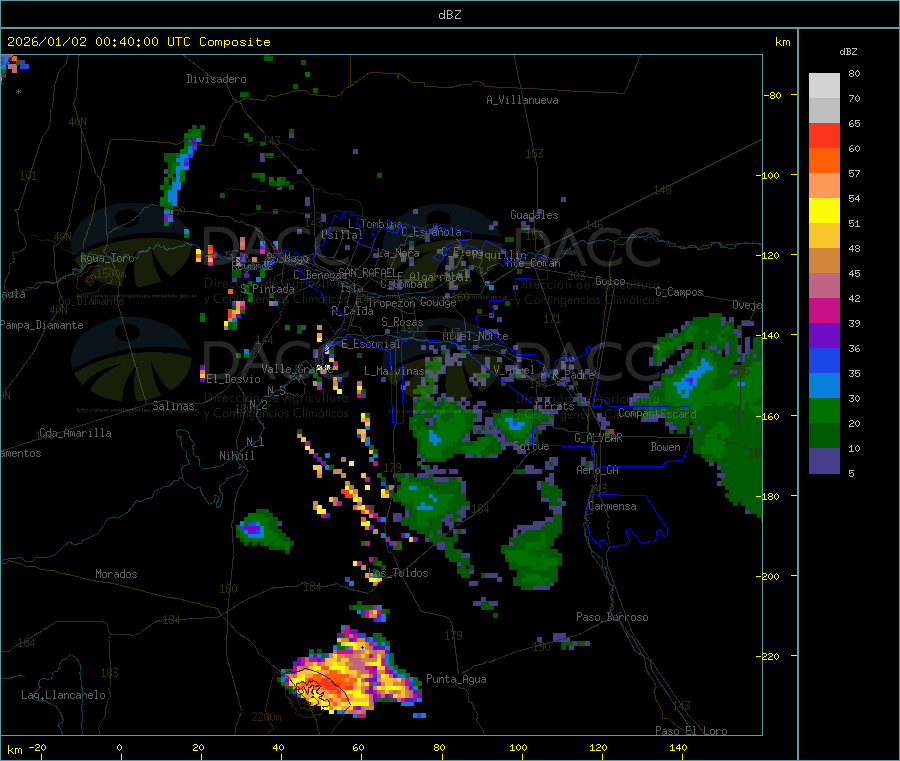This screenshot has width=900, height=761.
Task: Click the 2200m elevation label
Action: 266,717
